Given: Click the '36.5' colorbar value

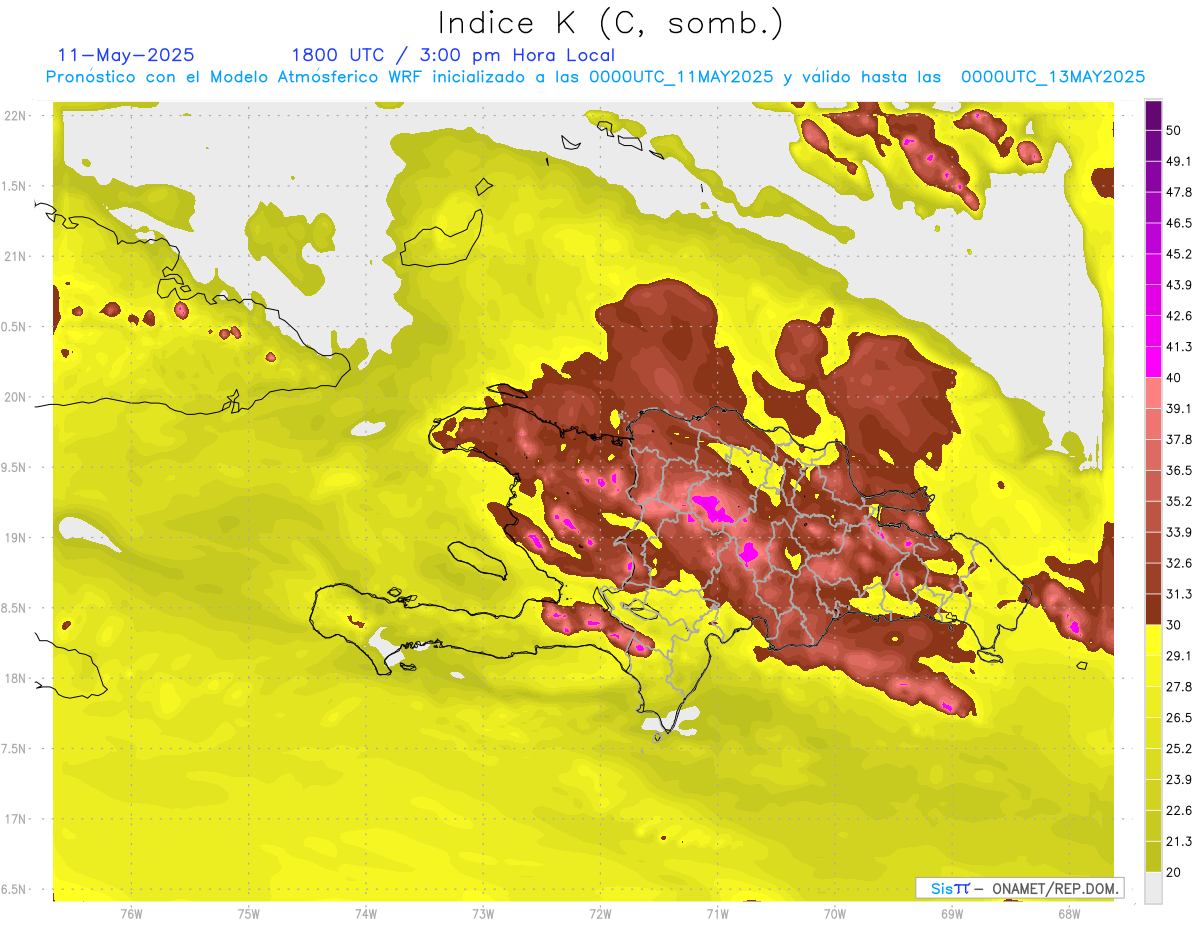Looking at the screenshot, I should coord(1179,470).
